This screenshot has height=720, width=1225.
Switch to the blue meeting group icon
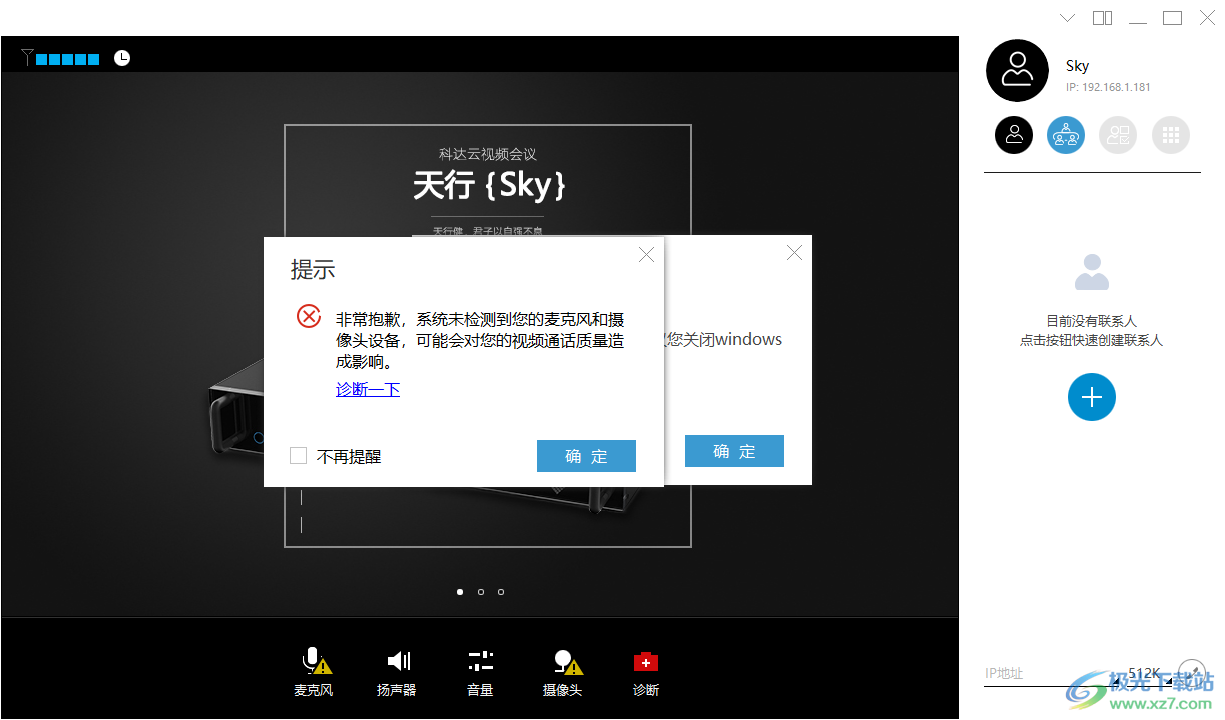(x=1066, y=135)
